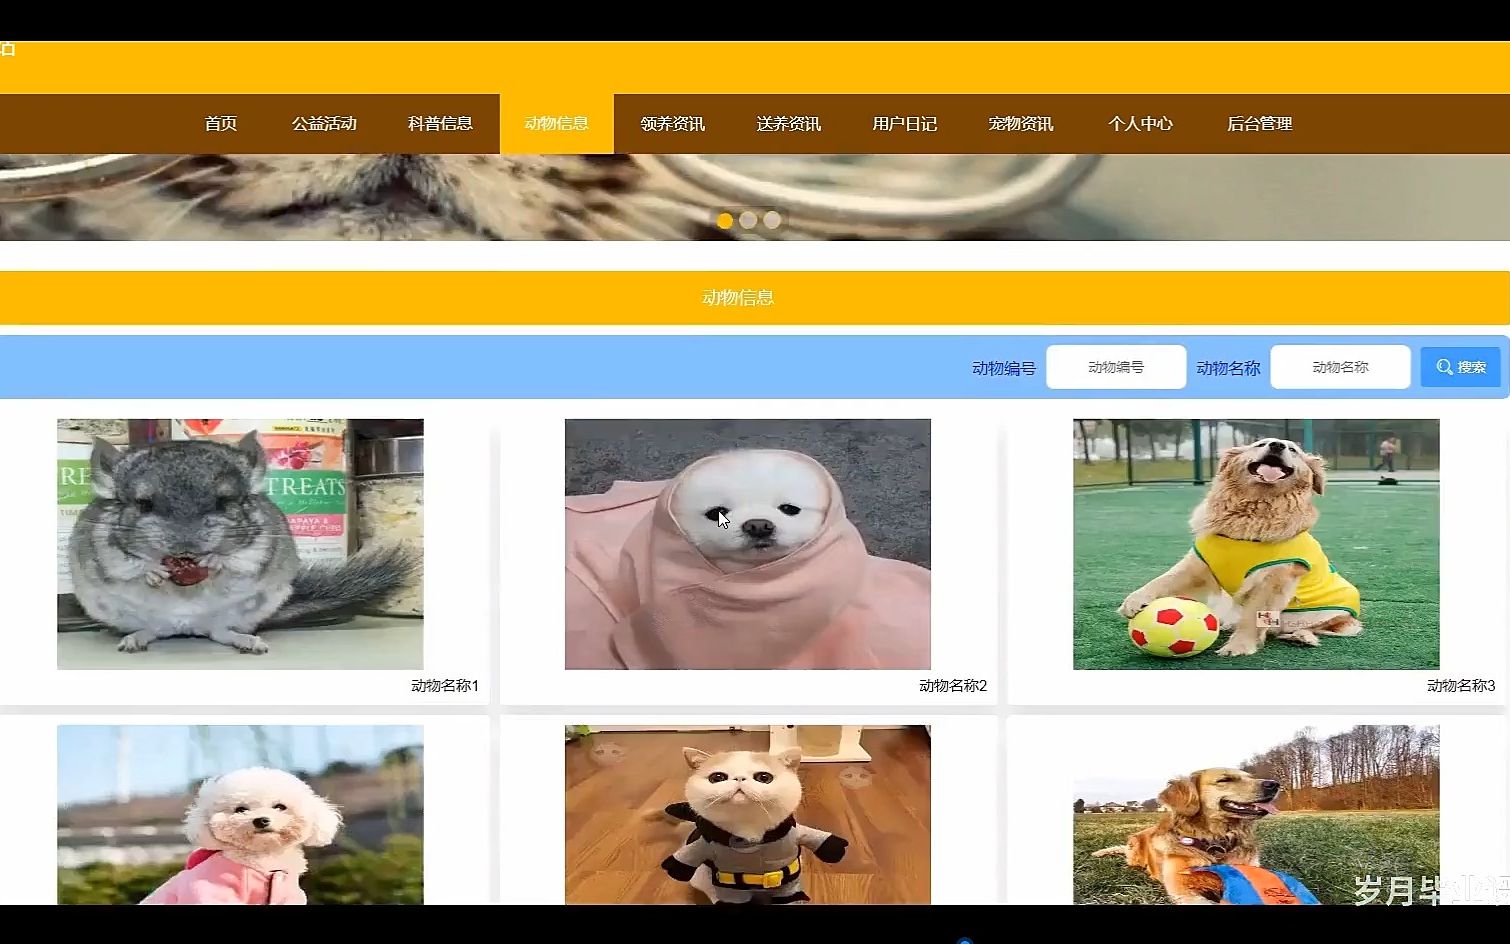Focus the 动物名称 search input field

[x=1340, y=367]
